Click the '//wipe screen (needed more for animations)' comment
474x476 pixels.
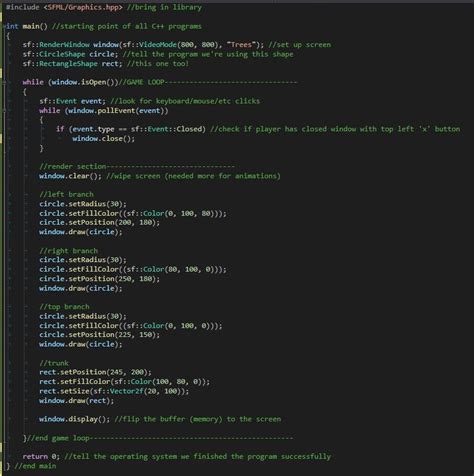193,176
